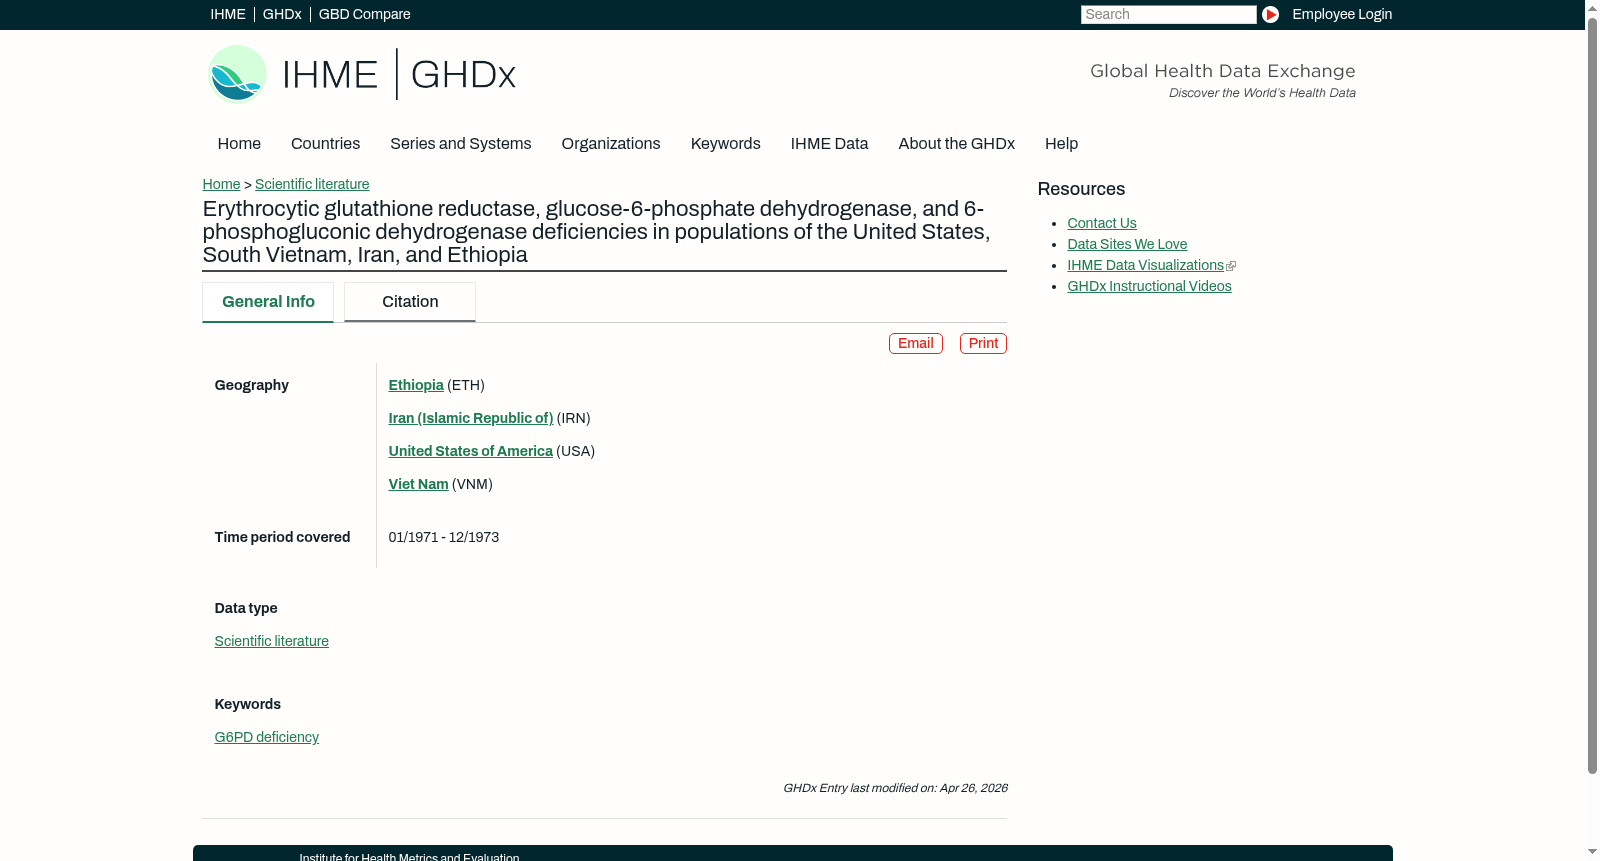
Task: Open the G6PD deficiency keyword link
Action: [267, 737]
